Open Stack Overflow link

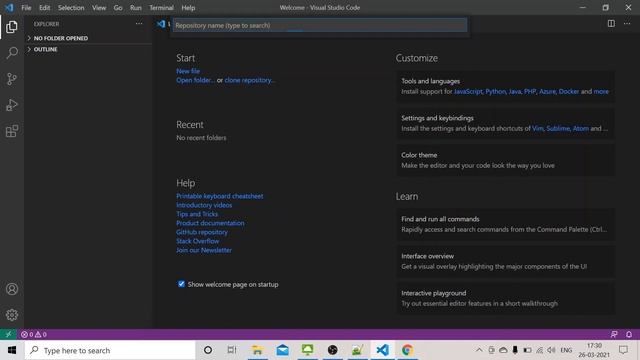[198, 241]
